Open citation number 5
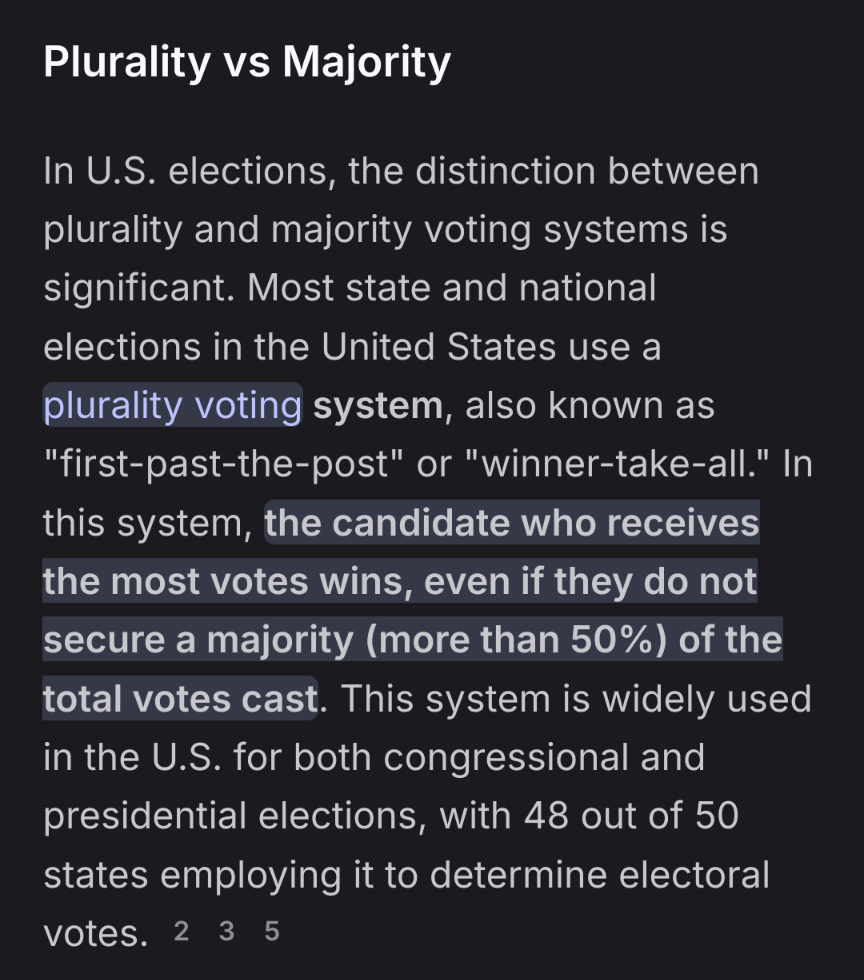Viewport: 864px width, 980px height. point(272,931)
